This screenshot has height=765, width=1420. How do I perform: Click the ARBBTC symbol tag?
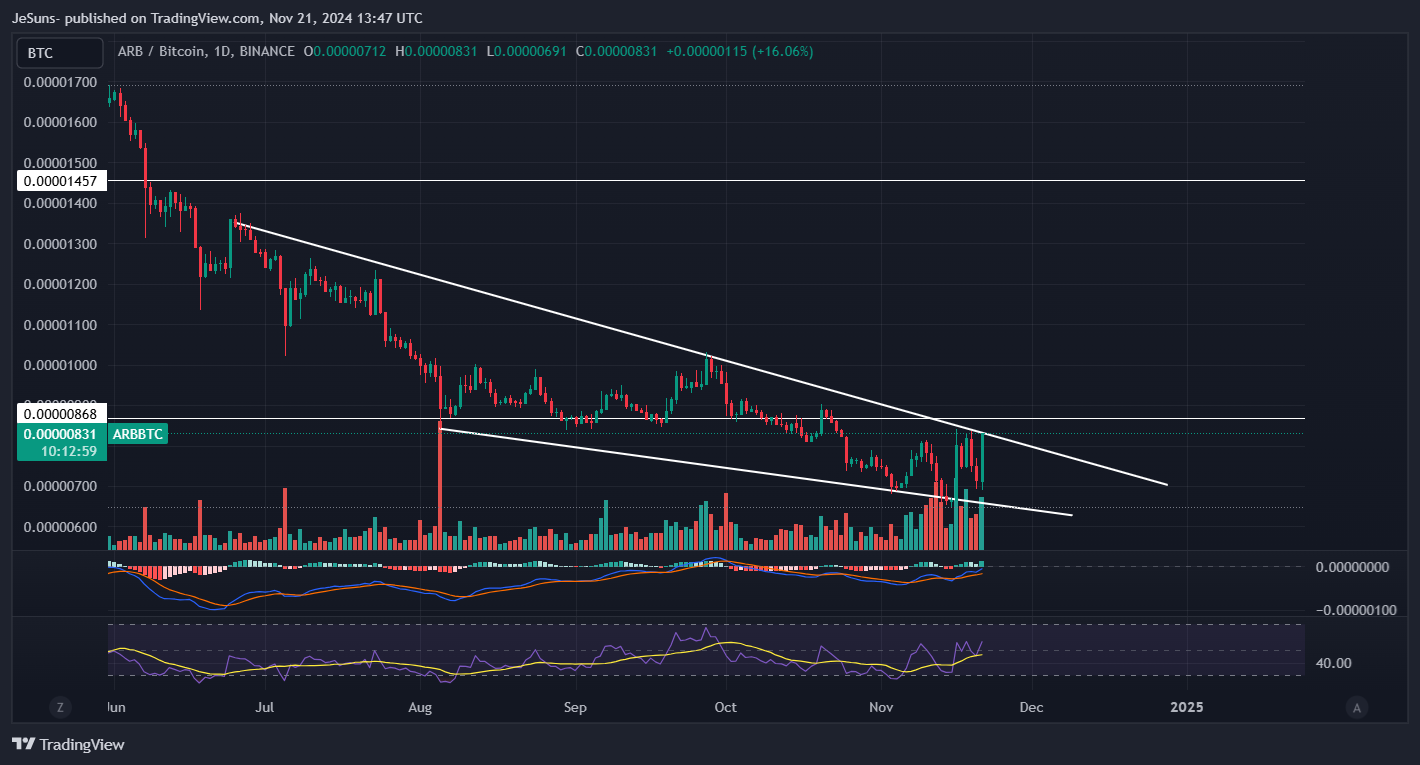[x=139, y=434]
